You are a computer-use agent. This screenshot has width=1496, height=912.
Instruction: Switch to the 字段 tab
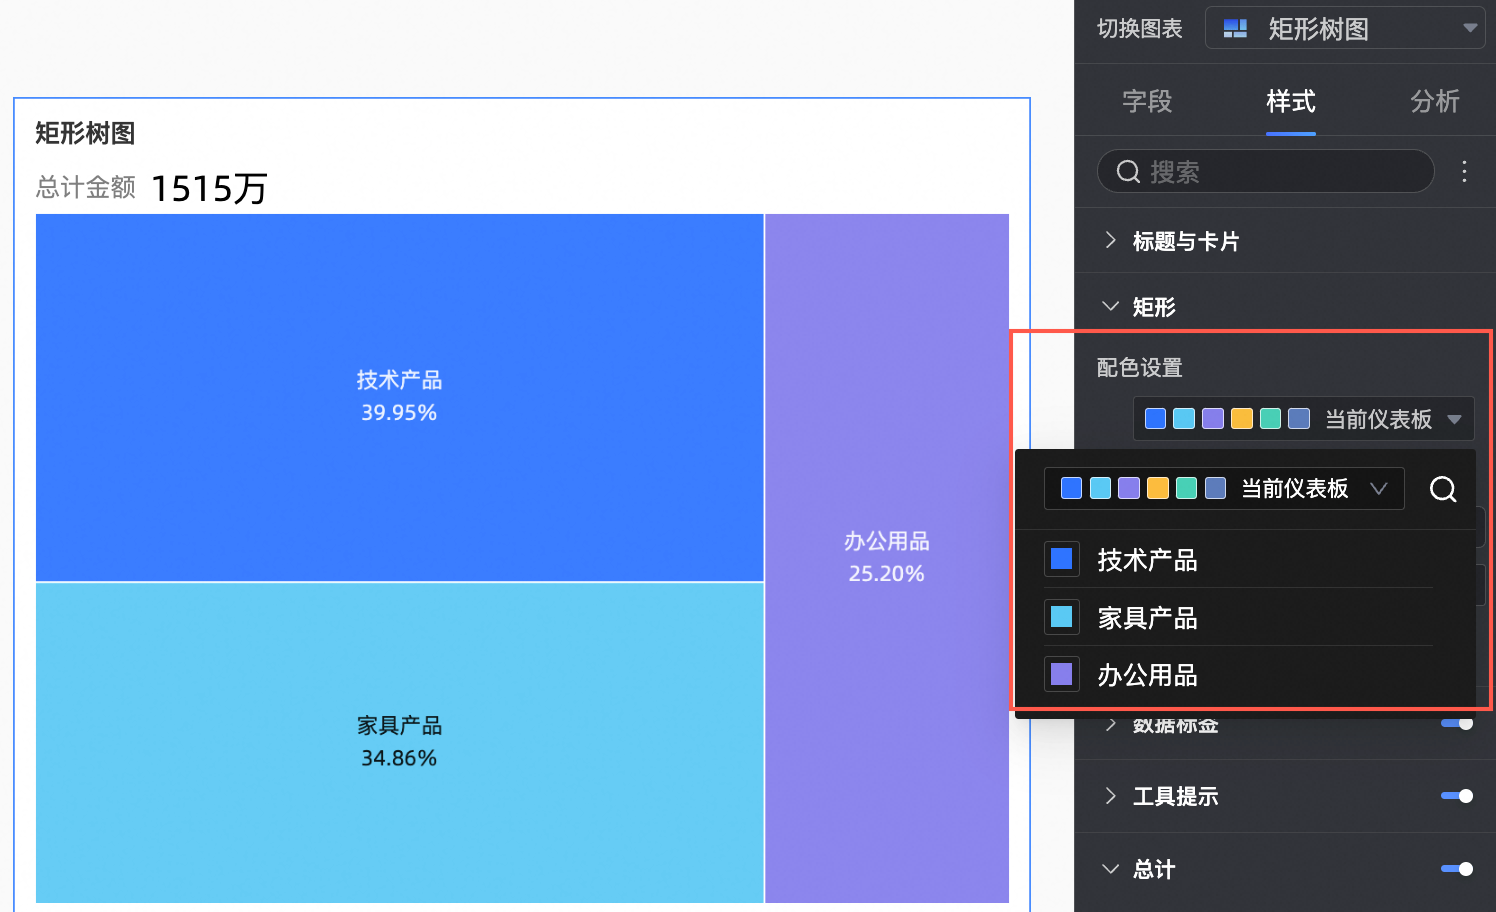pyautogui.click(x=1146, y=101)
